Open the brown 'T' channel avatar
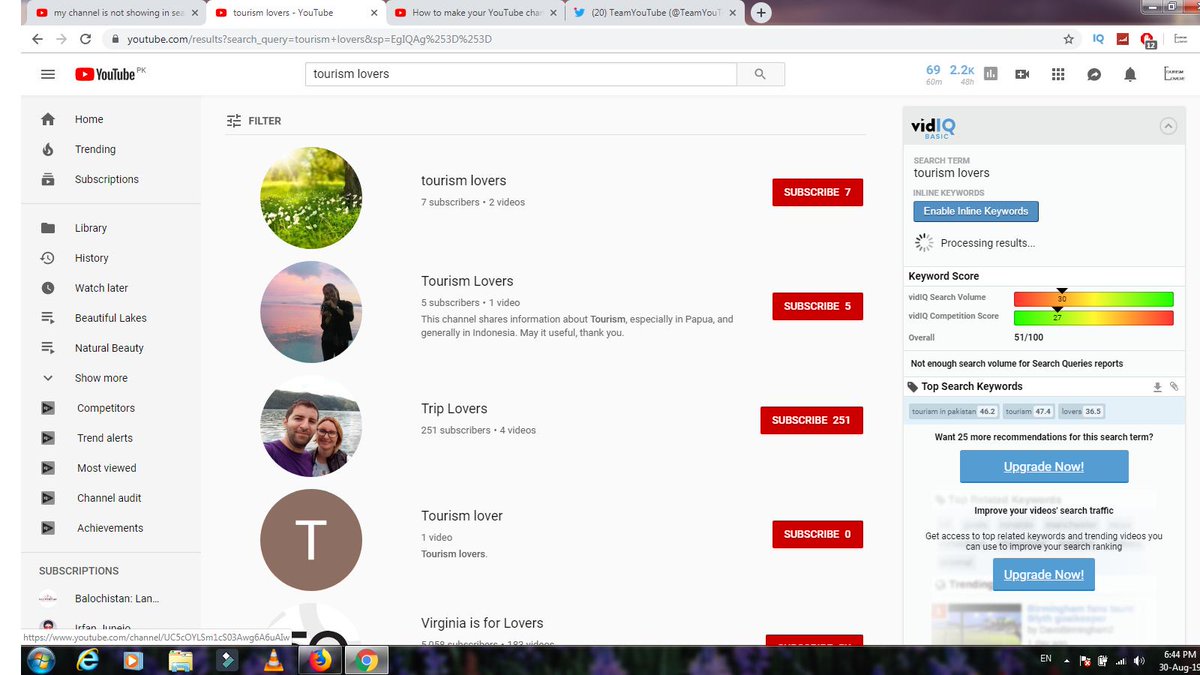 tap(311, 540)
